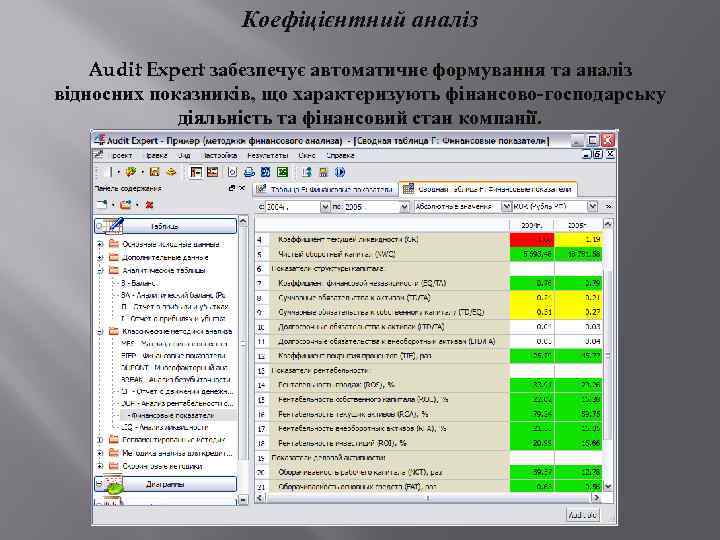Click the data table vertical scroll down arrow

point(608,486)
